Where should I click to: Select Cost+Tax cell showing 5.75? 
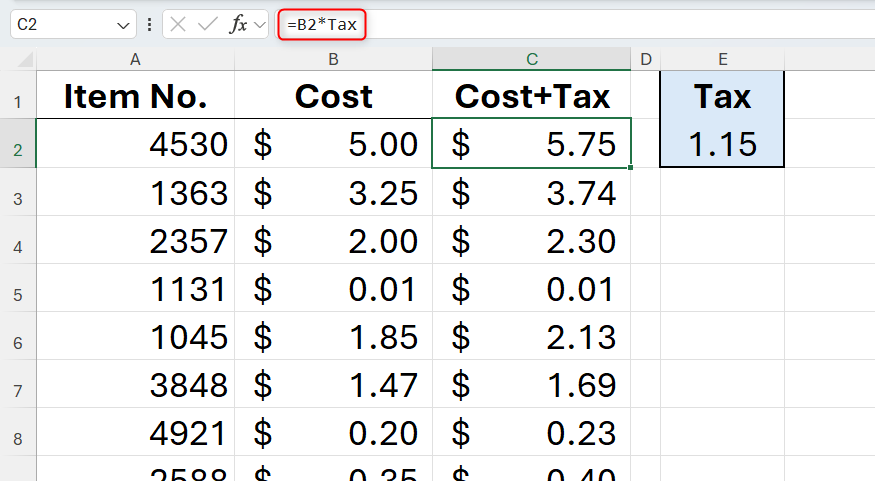tap(531, 143)
